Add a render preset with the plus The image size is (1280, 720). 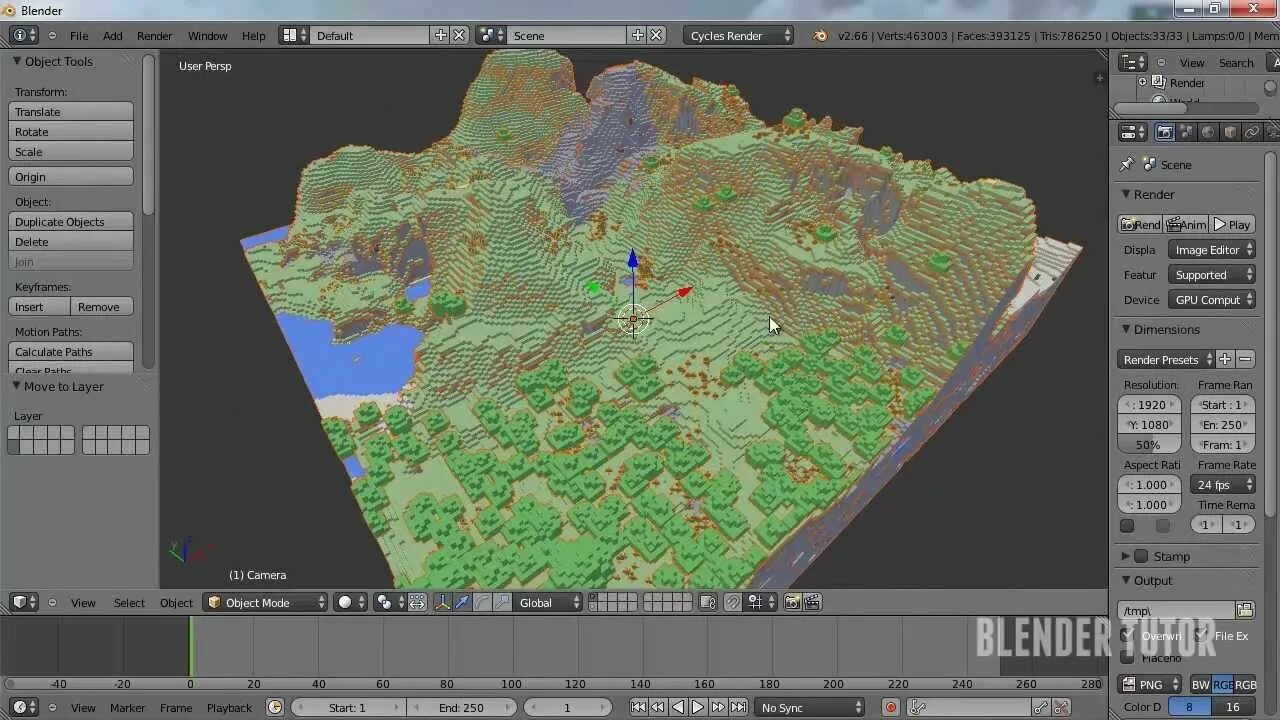1225,359
